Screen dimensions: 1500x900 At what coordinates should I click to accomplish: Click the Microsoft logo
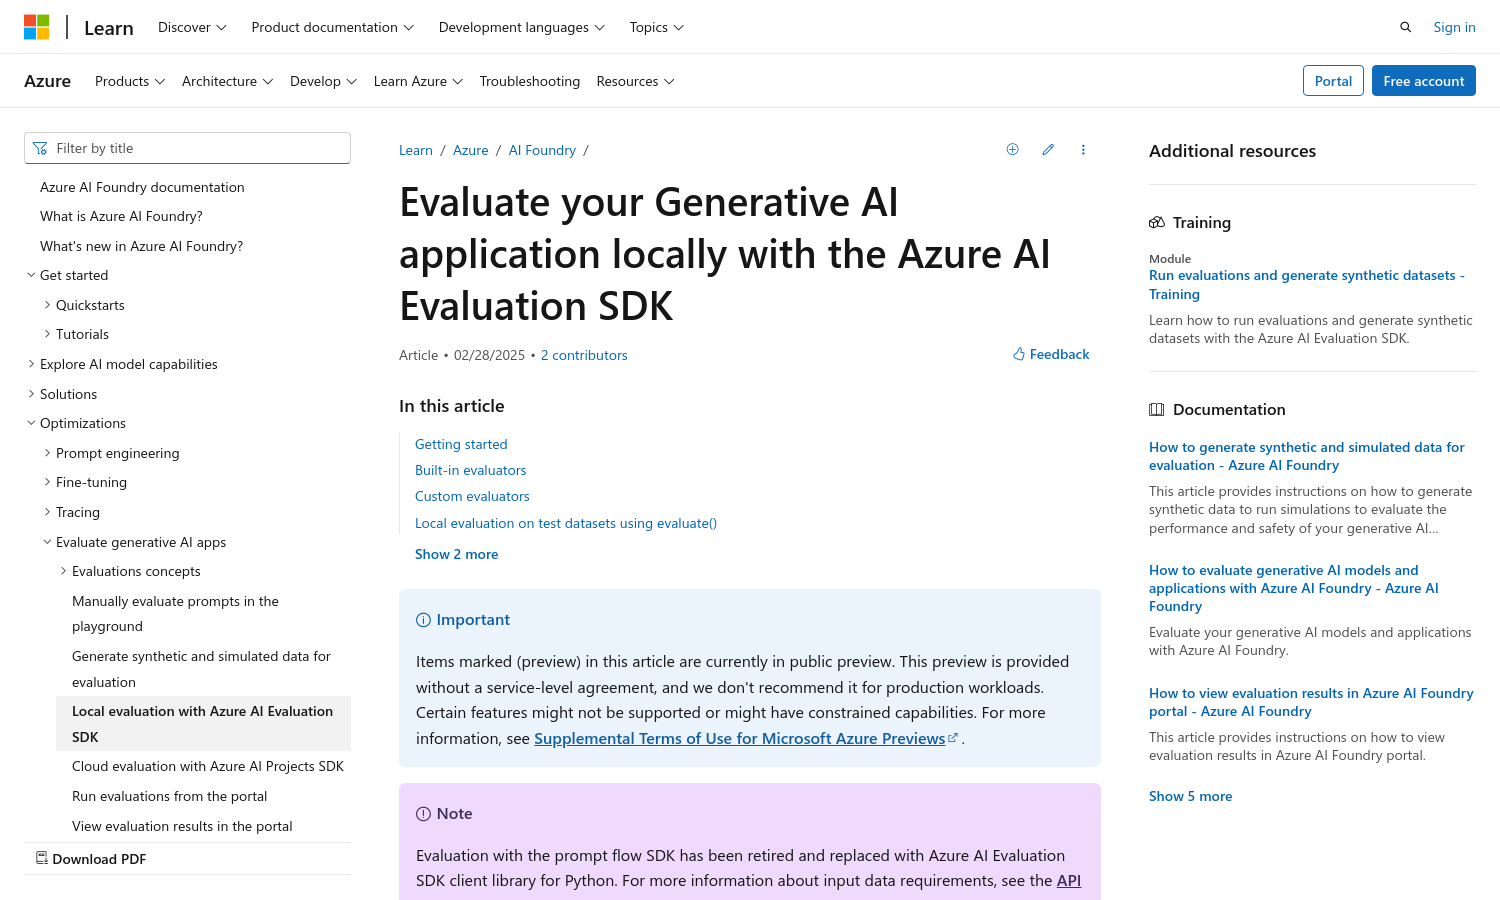click(x=37, y=26)
